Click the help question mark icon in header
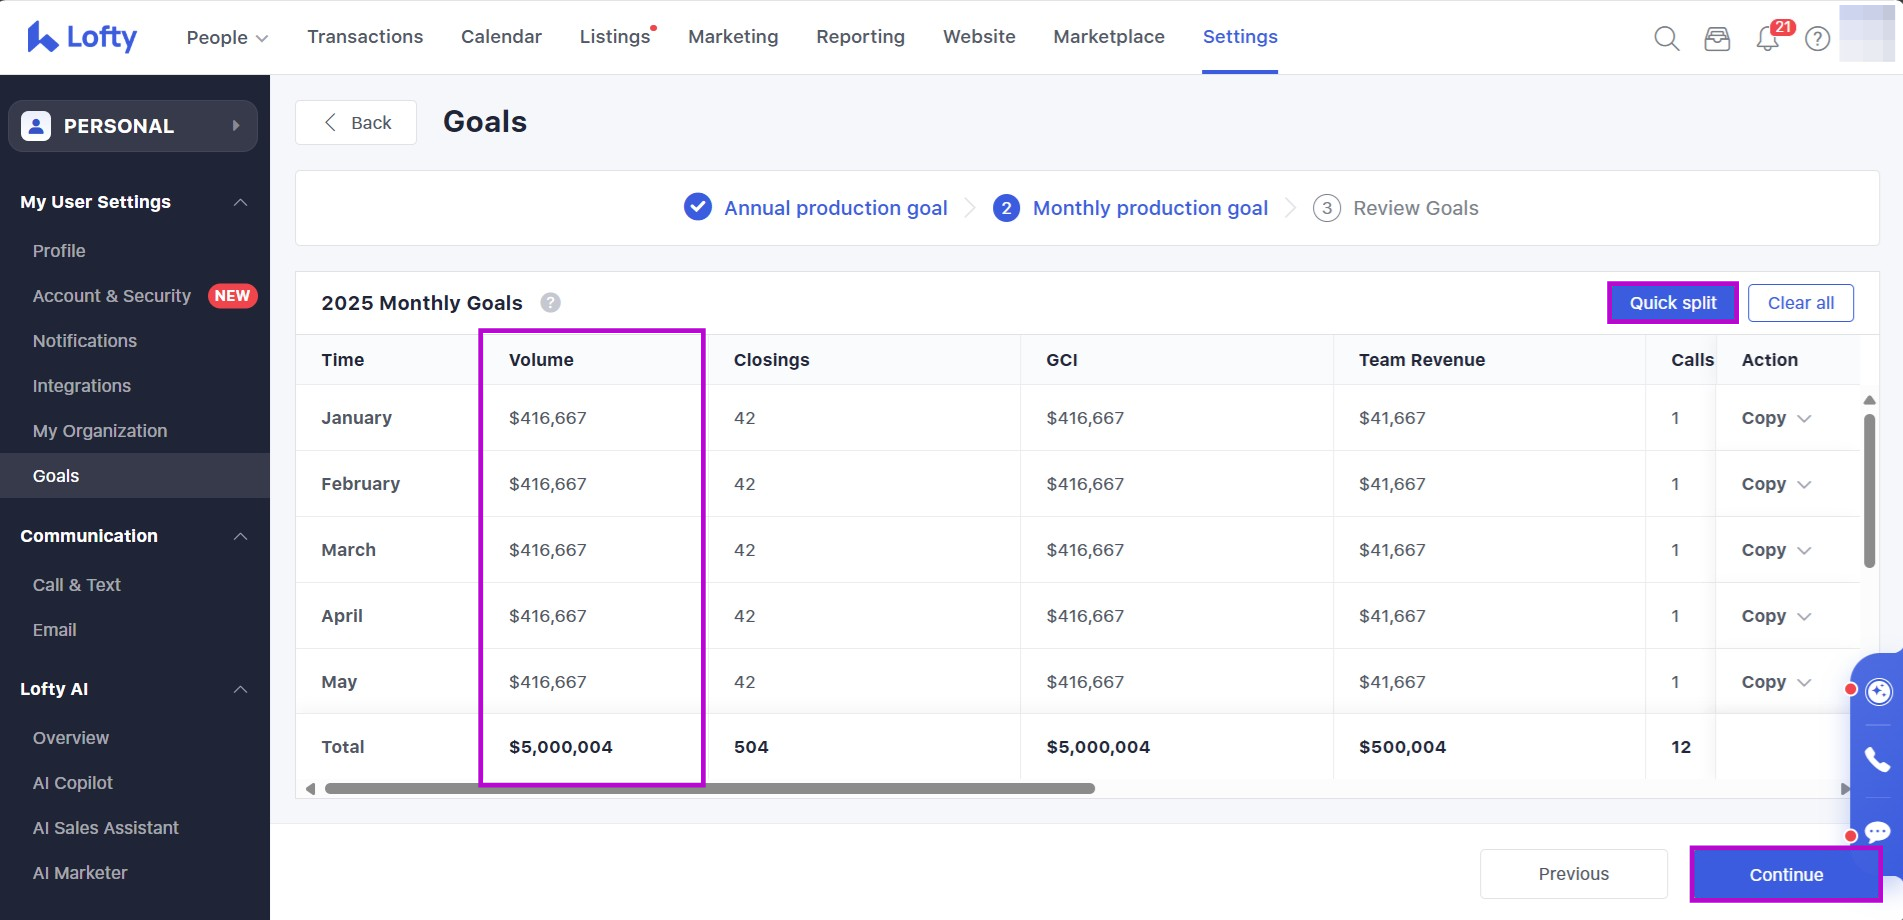 [1818, 39]
